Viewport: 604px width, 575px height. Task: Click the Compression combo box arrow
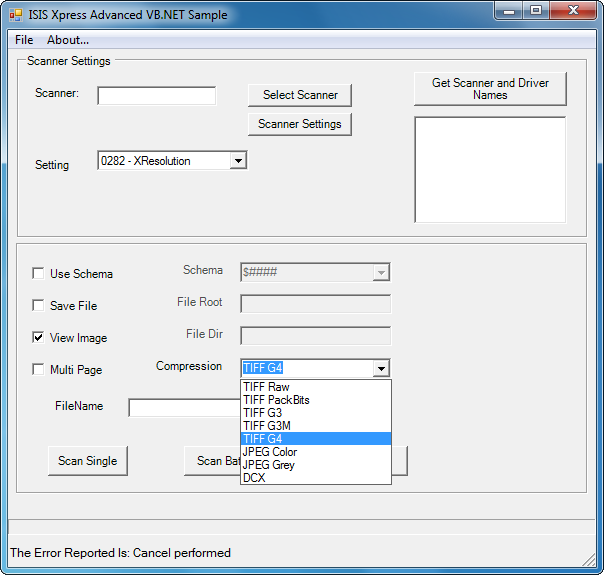coord(381,368)
